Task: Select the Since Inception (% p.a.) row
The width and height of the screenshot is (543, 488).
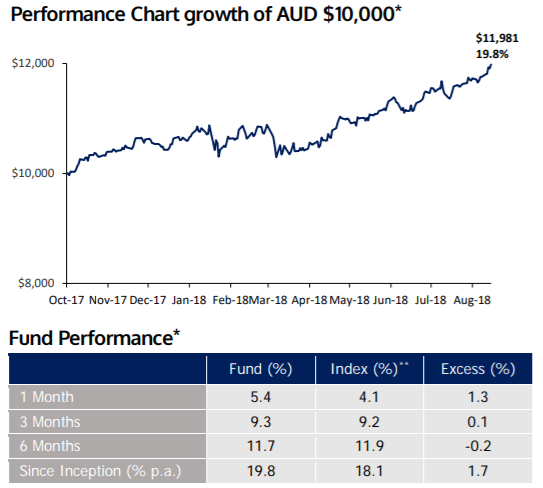Action: pyautogui.click(x=270, y=471)
